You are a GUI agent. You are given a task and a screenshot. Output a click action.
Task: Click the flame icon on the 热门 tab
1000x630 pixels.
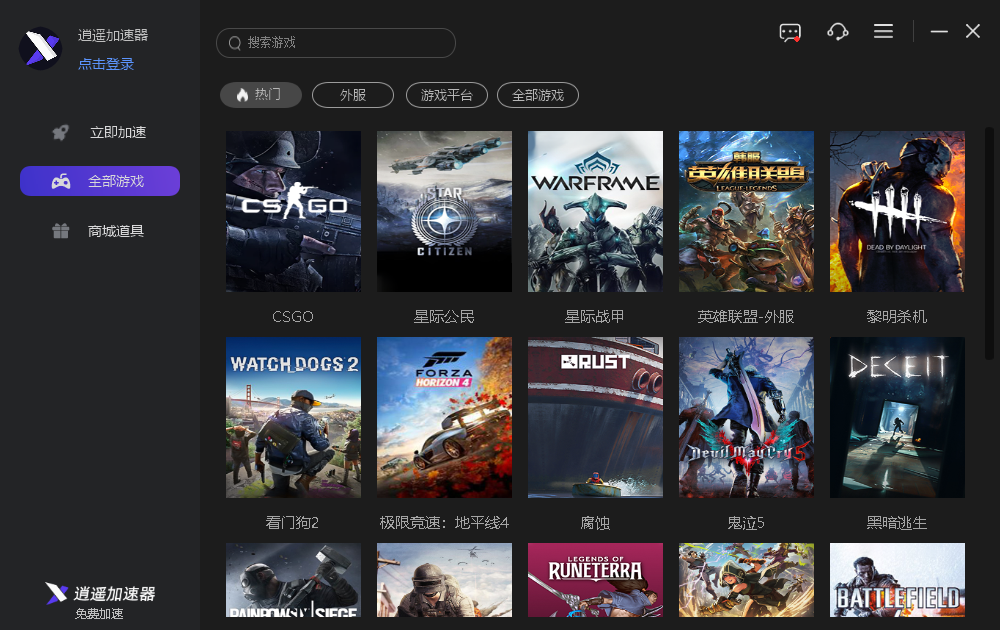(242, 95)
